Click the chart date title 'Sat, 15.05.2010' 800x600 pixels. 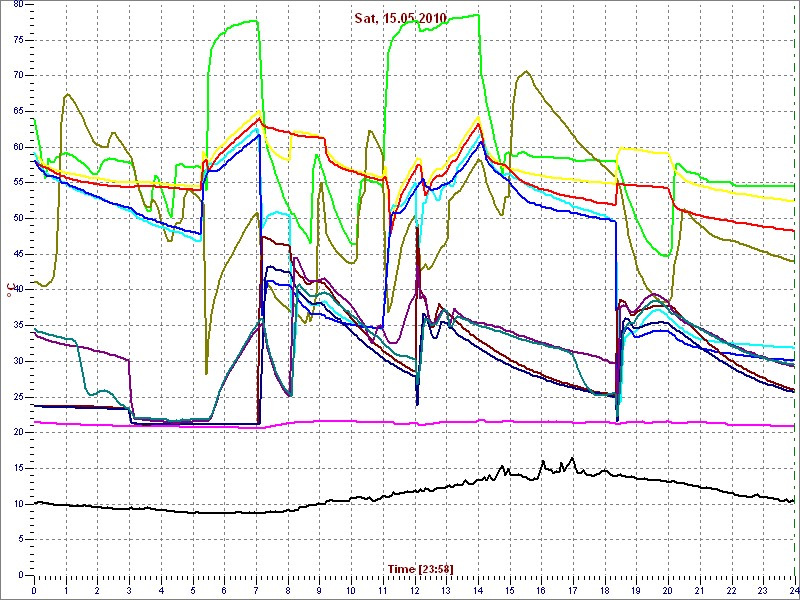pyautogui.click(x=401, y=18)
